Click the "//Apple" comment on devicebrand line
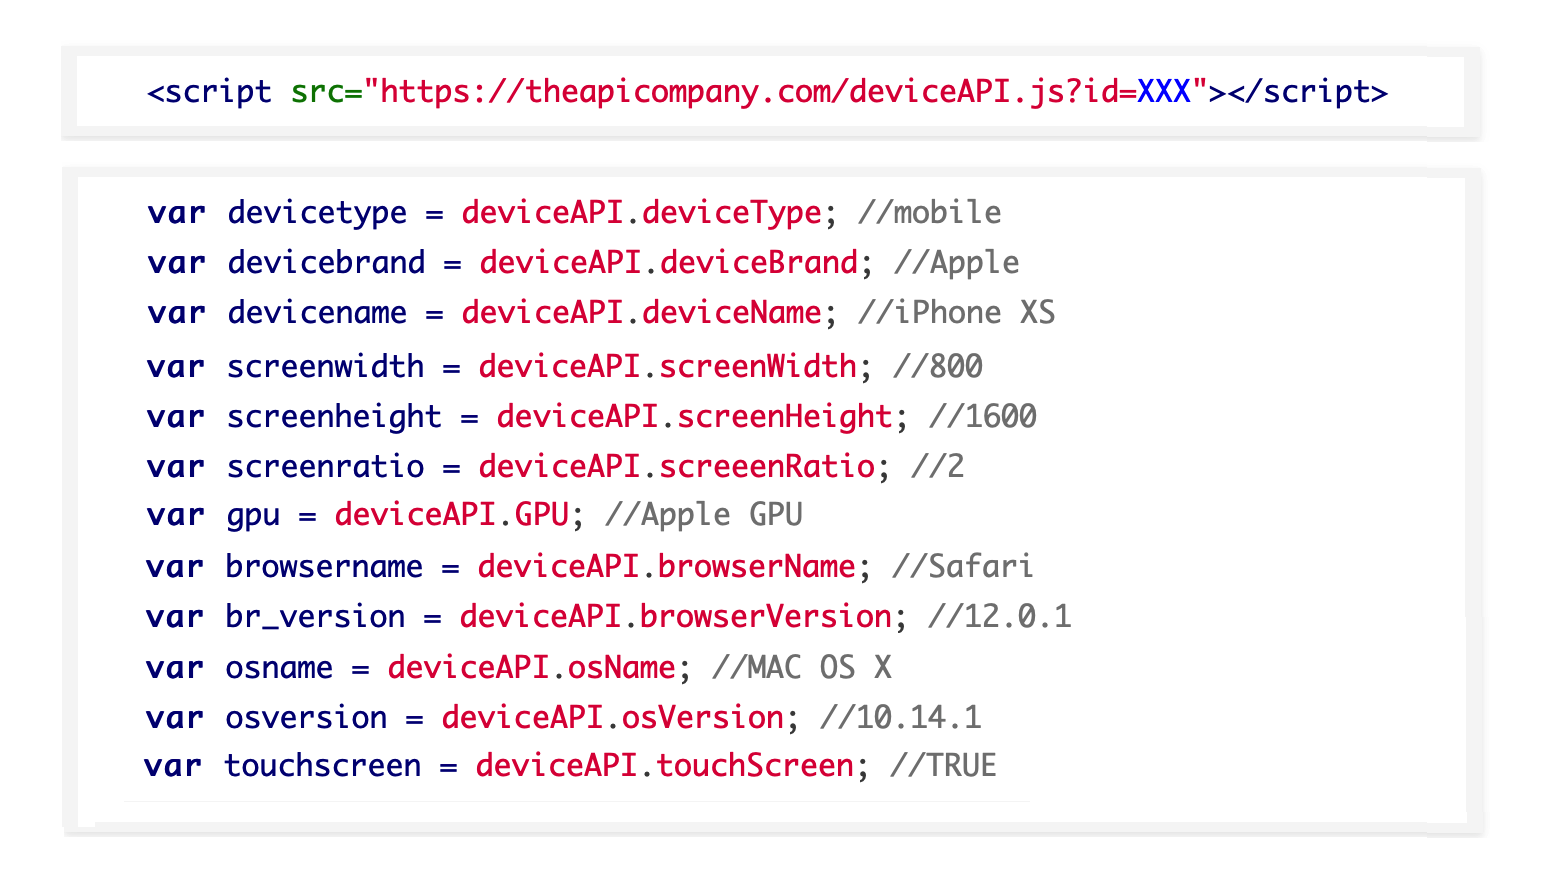 [957, 263]
